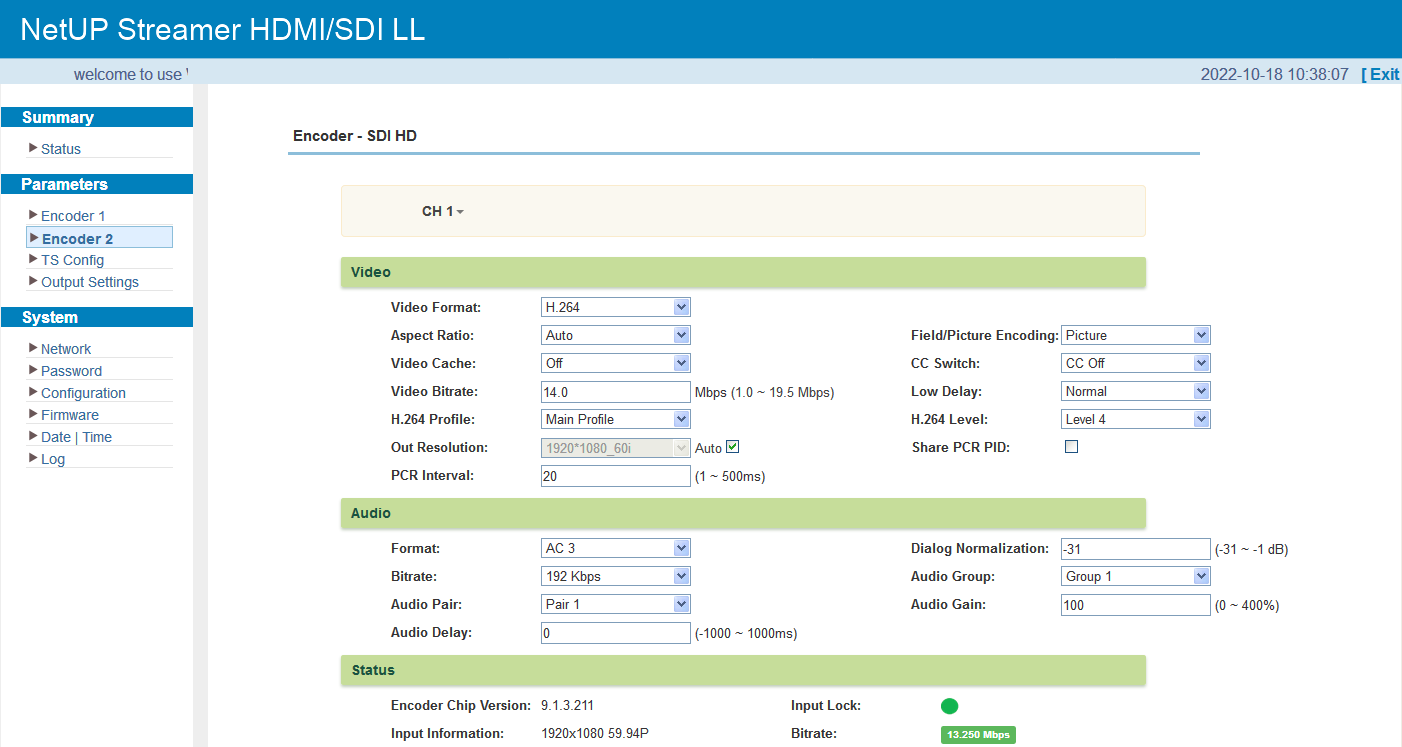Open H.264 Profile dropdown
The height and width of the screenshot is (747, 1402).
point(616,419)
